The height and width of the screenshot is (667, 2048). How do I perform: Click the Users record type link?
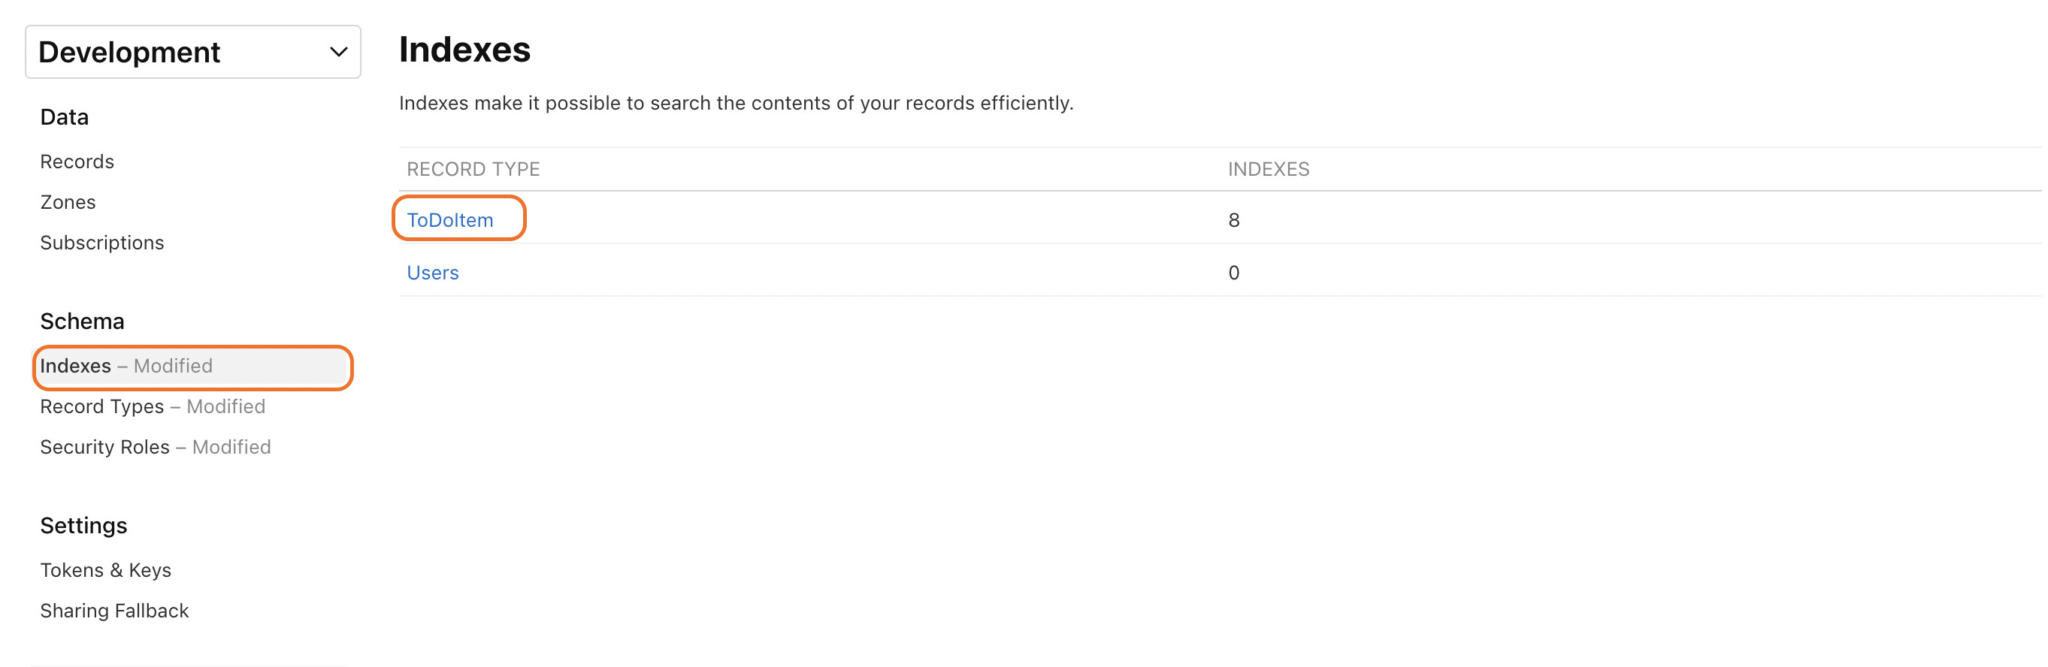click(x=433, y=273)
